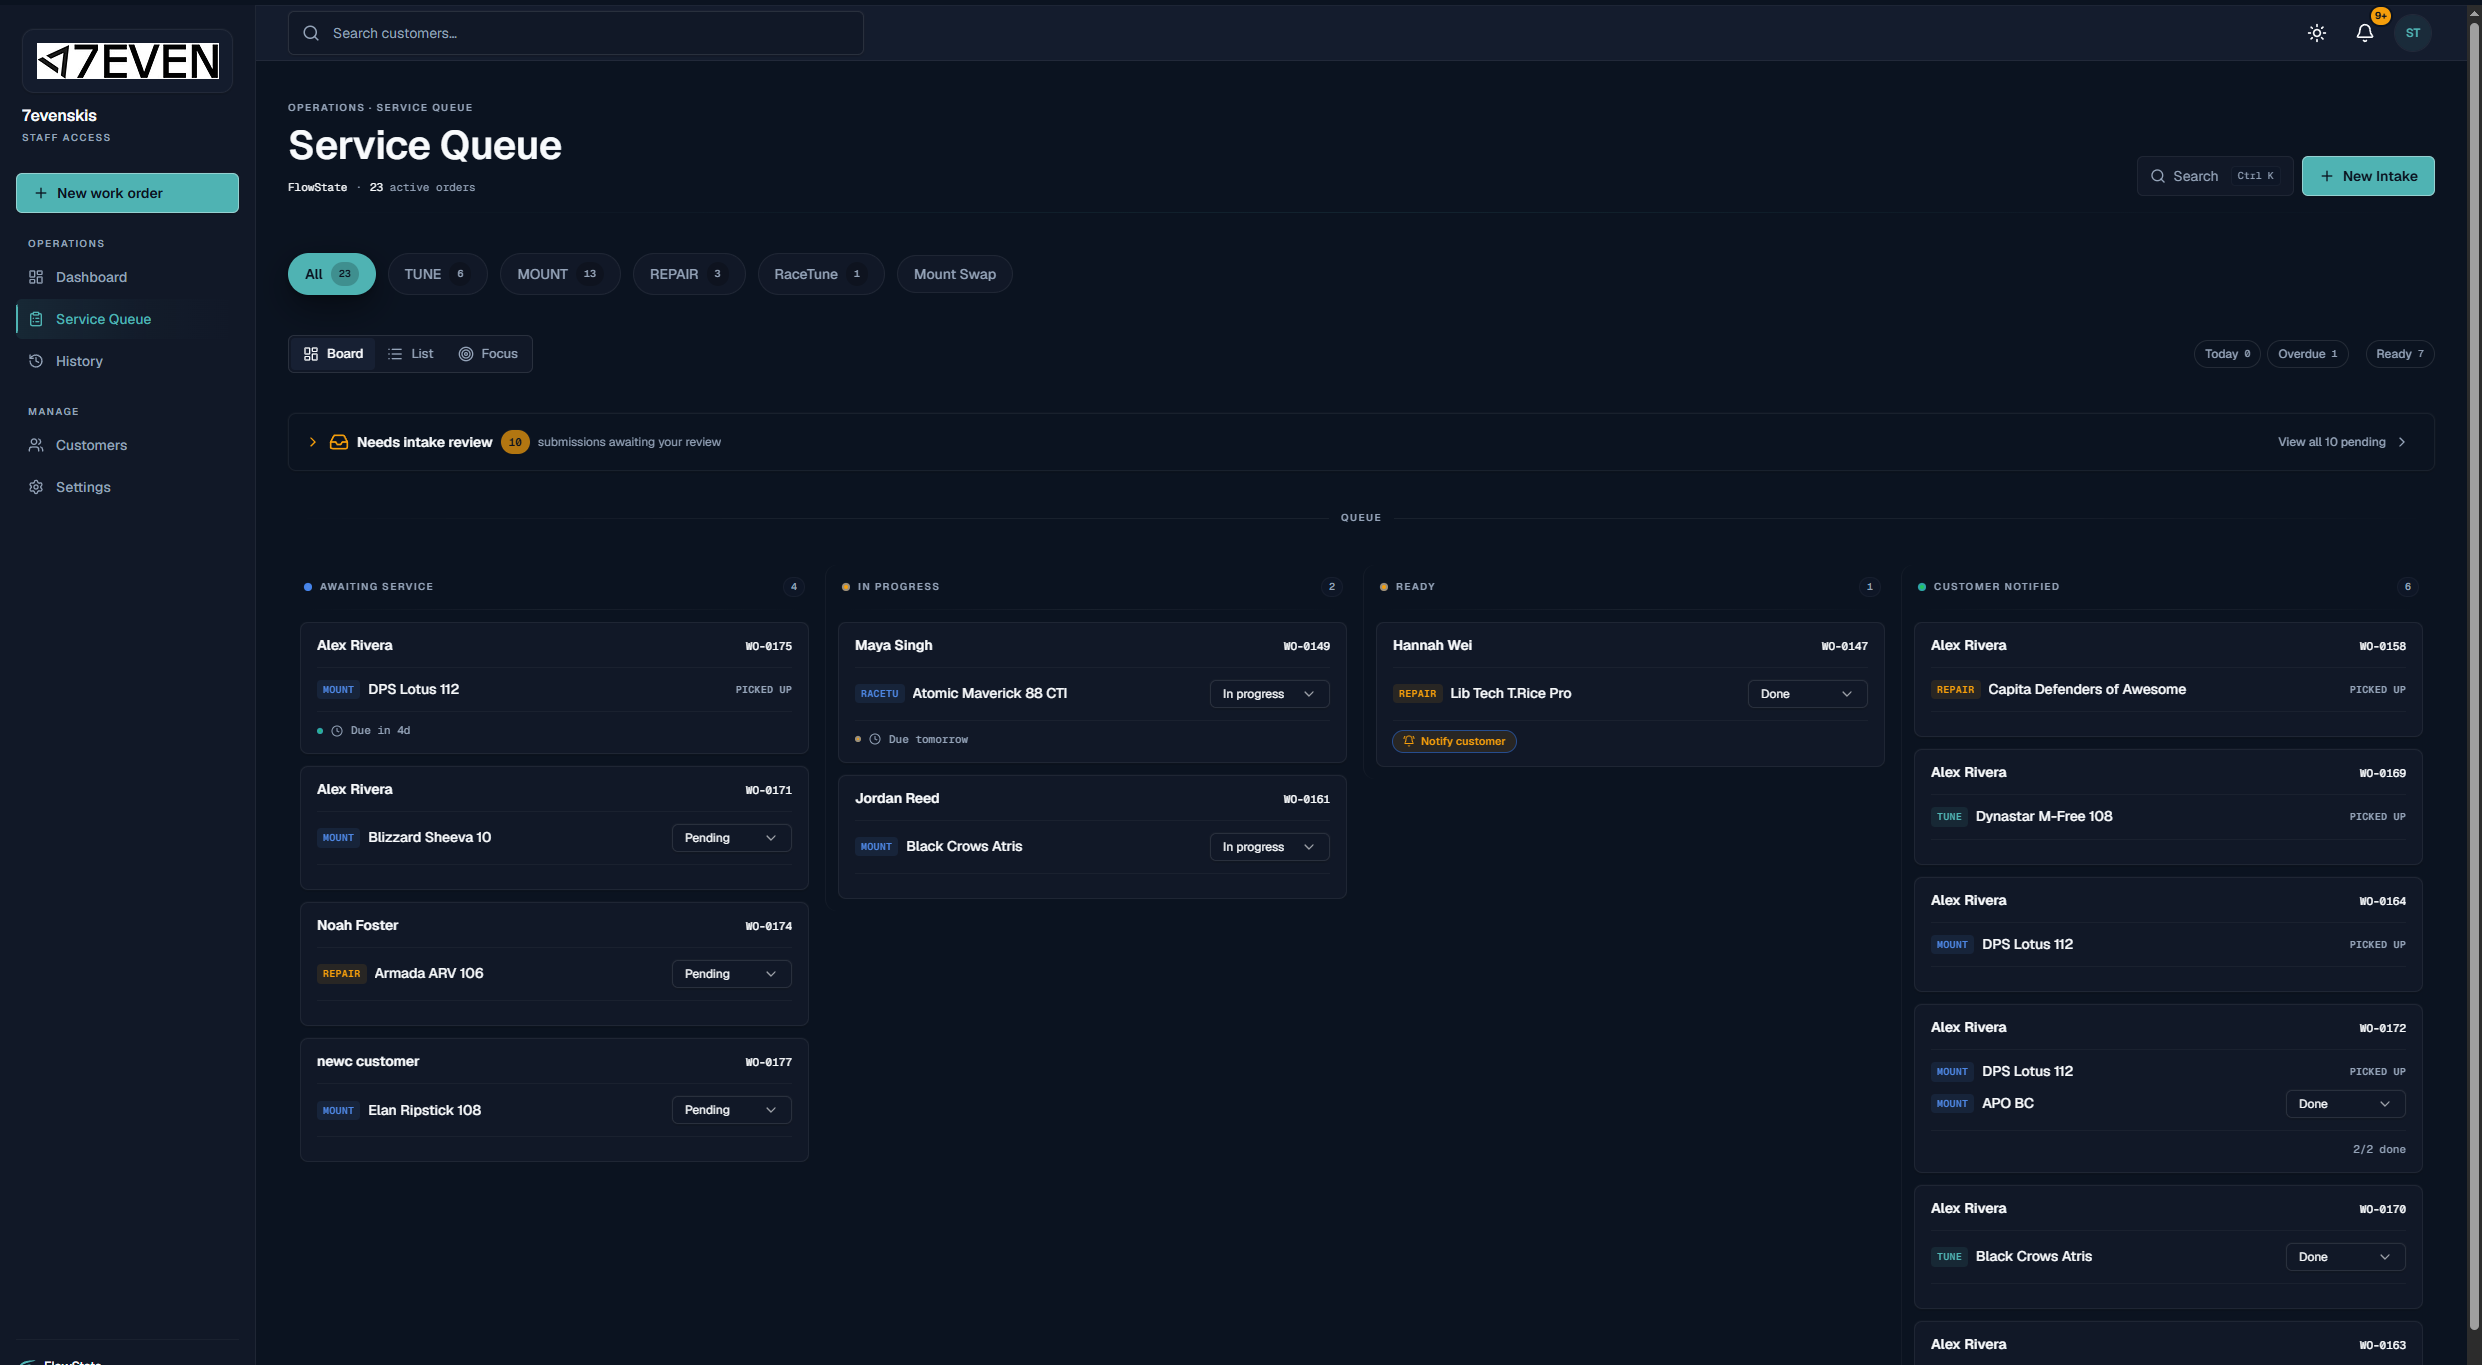Click the Search Ctrl K button
This screenshot has width=2482, height=1365.
coord(2214,176)
